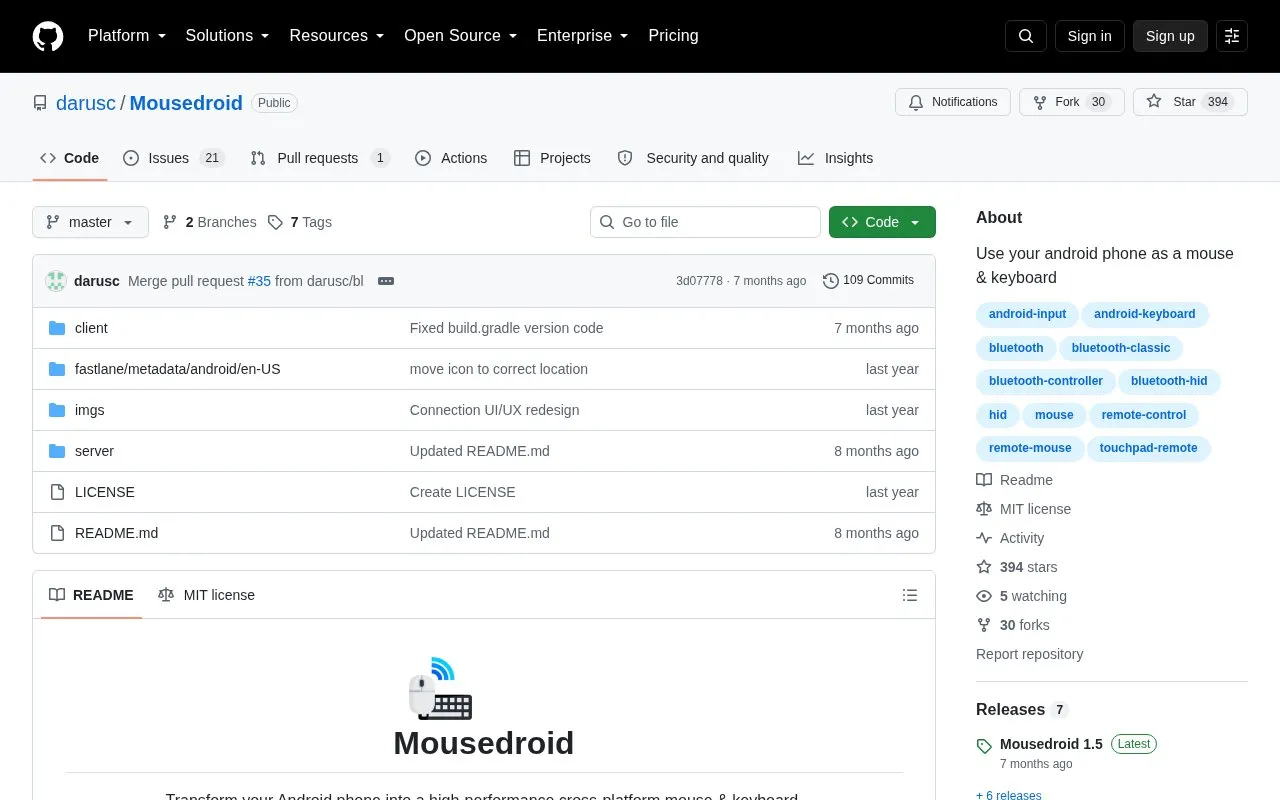This screenshot has height=800, width=1280.
Task: Open the 394 stars link
Action: pyautogui.click(x=1016, y=567)
